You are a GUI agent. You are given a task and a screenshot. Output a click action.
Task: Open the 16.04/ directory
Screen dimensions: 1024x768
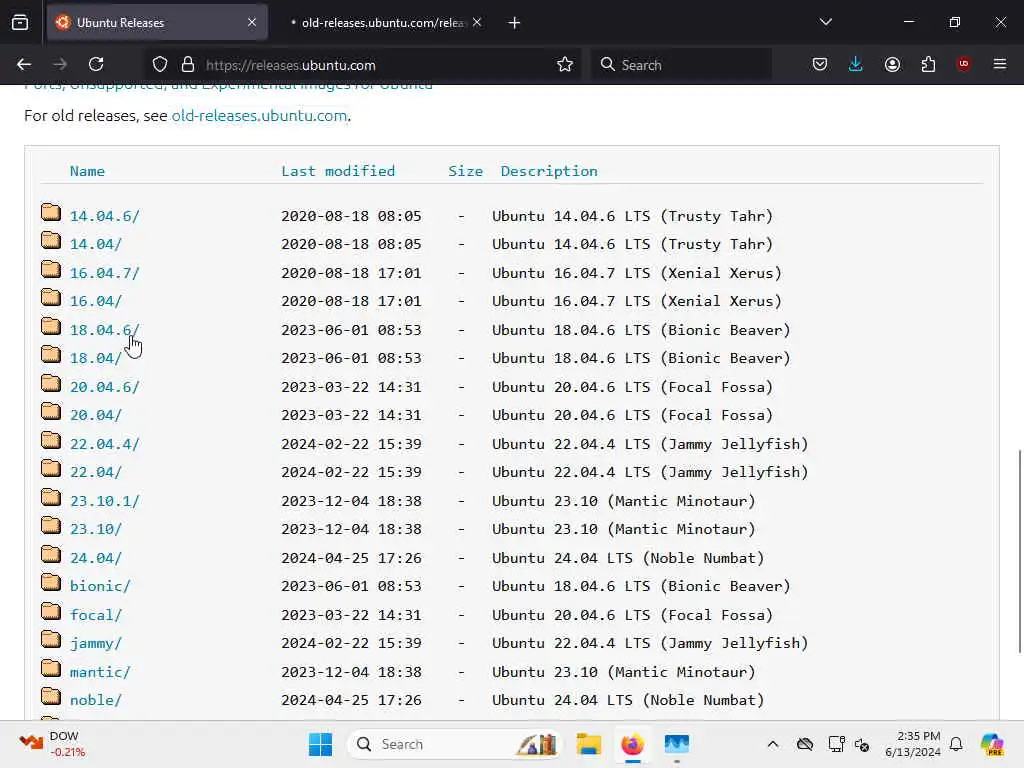click(x=96, y=301)
